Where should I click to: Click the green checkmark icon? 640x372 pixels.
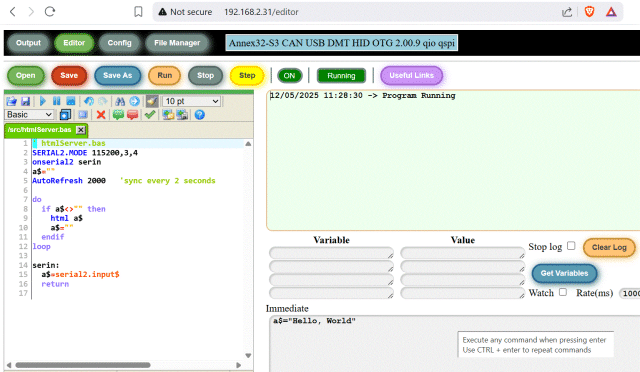click(150, 115)
